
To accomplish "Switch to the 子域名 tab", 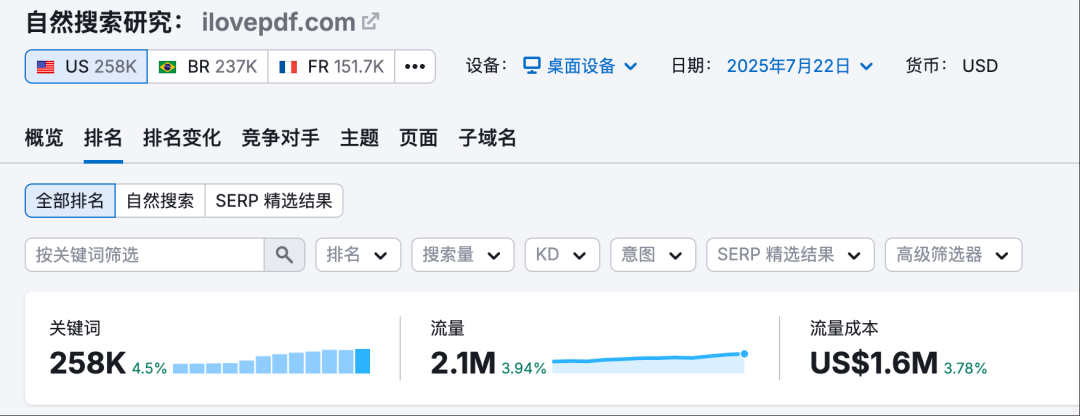I will 488,138.
